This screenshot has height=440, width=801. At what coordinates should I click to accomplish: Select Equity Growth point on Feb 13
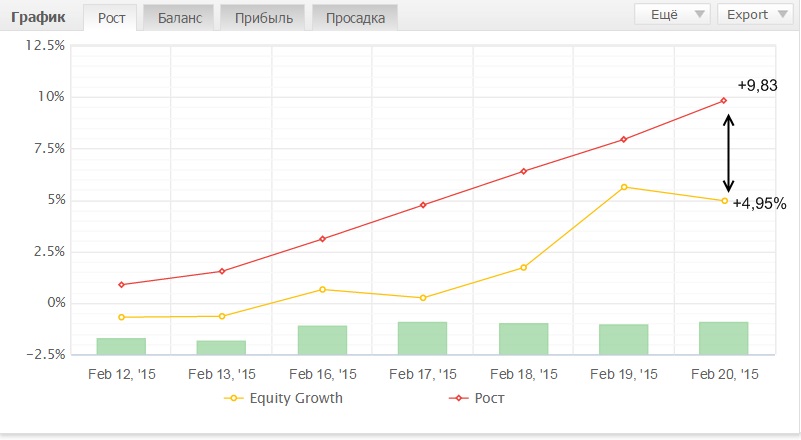tap(222, 316)
